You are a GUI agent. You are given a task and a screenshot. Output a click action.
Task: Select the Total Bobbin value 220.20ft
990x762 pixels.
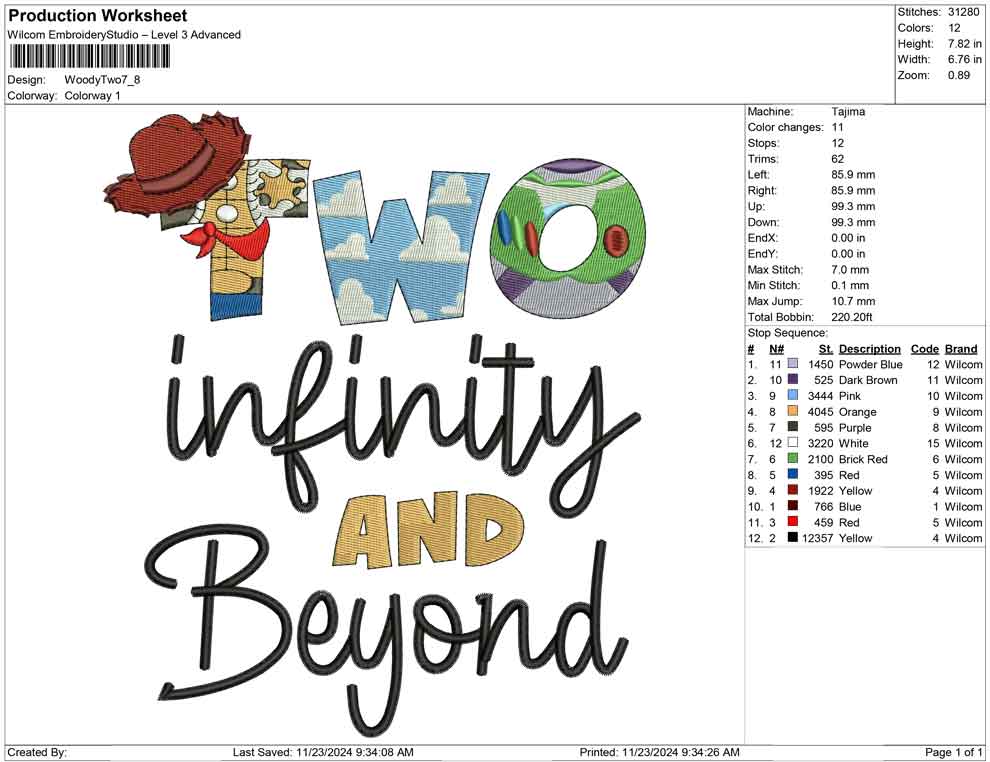click(851, 317)
